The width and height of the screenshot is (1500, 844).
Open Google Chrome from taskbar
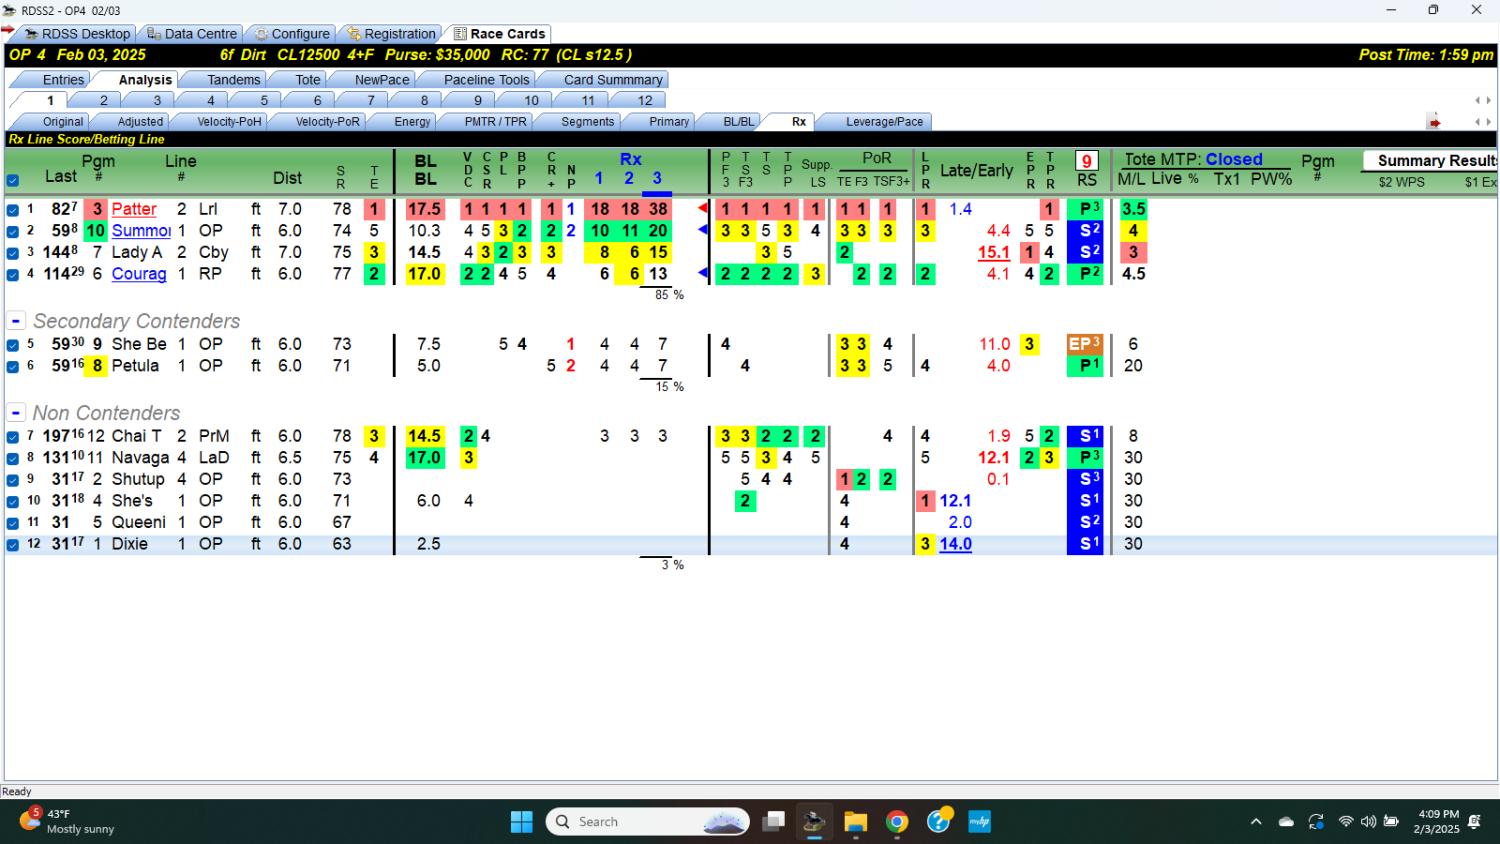897,822
